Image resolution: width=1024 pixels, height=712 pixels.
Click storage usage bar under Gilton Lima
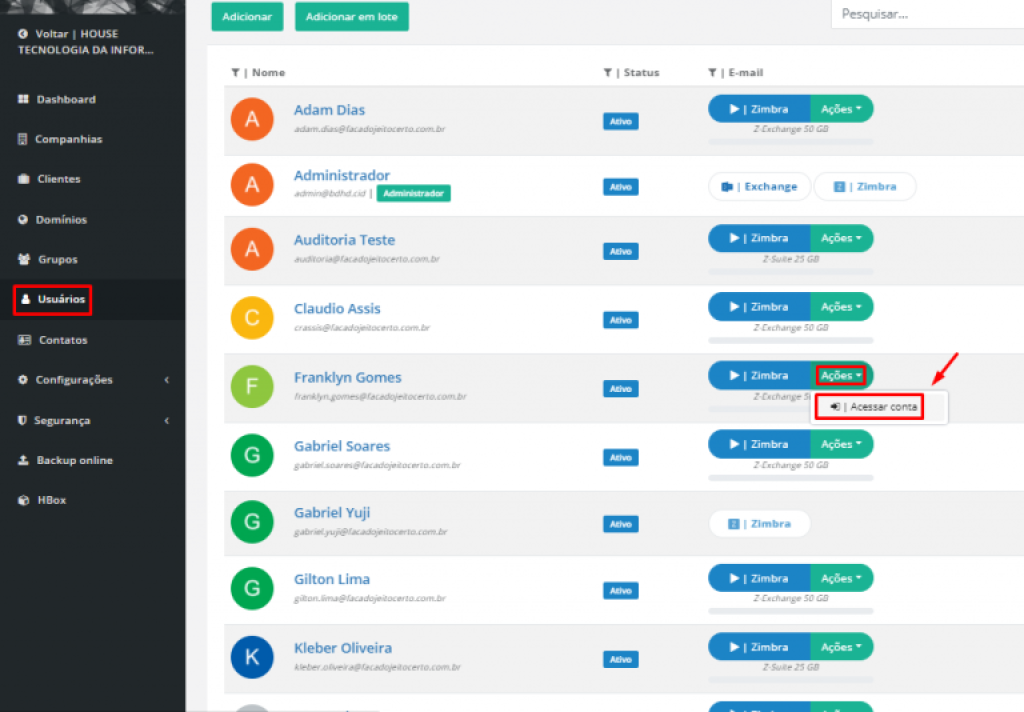pos(791,611)
